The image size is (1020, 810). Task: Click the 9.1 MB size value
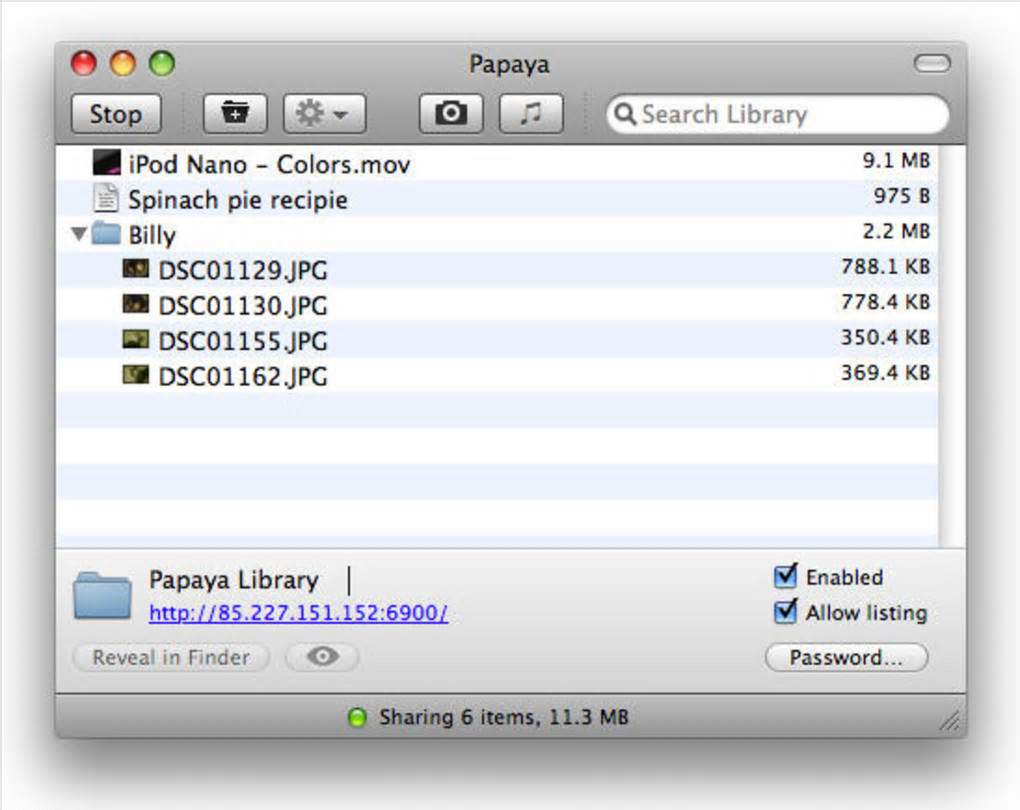tap(896, 161)
